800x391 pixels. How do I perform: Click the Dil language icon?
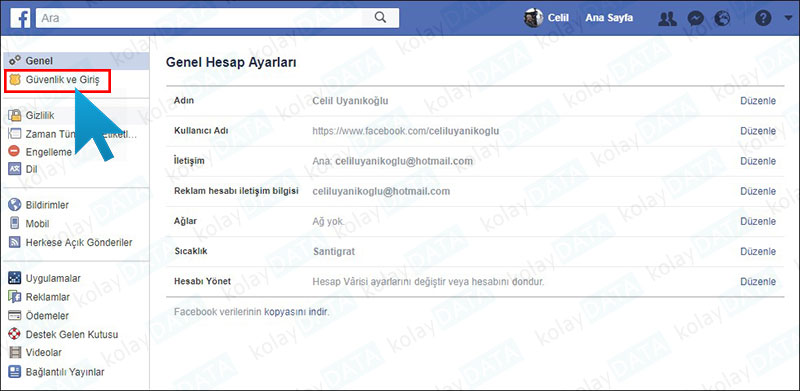15,169
